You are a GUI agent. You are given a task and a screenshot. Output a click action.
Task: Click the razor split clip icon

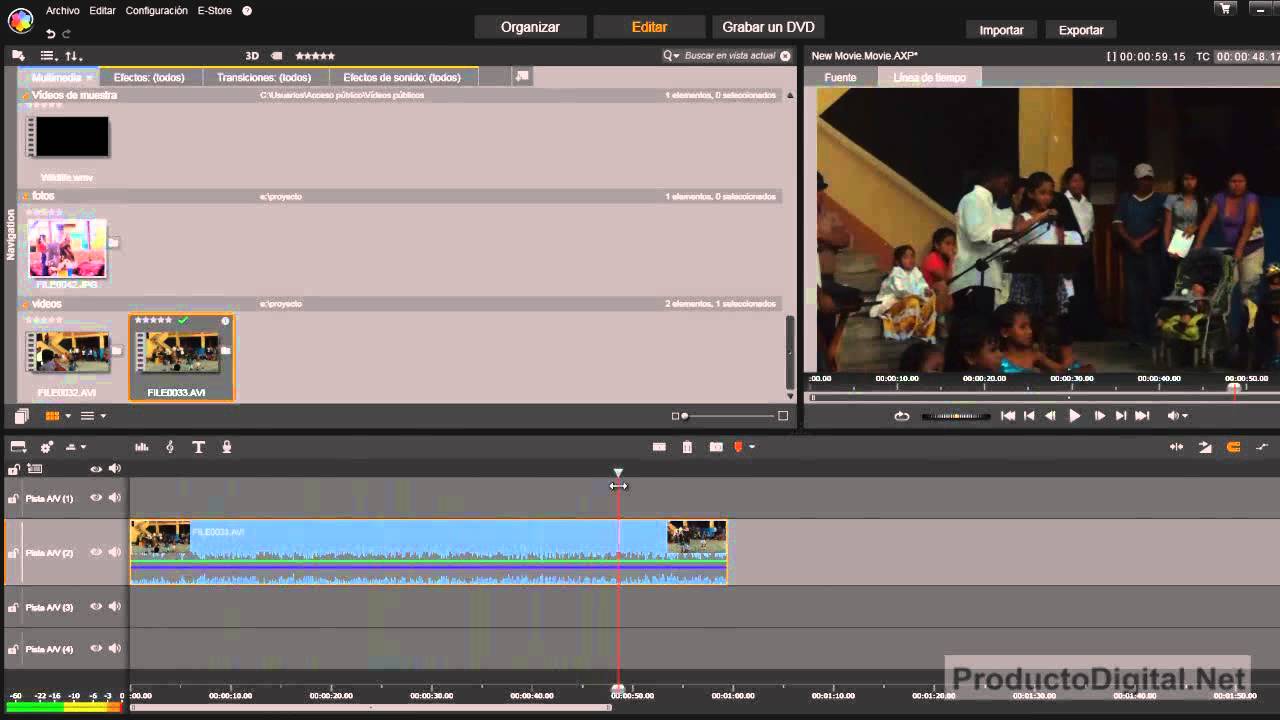(659, 447)
